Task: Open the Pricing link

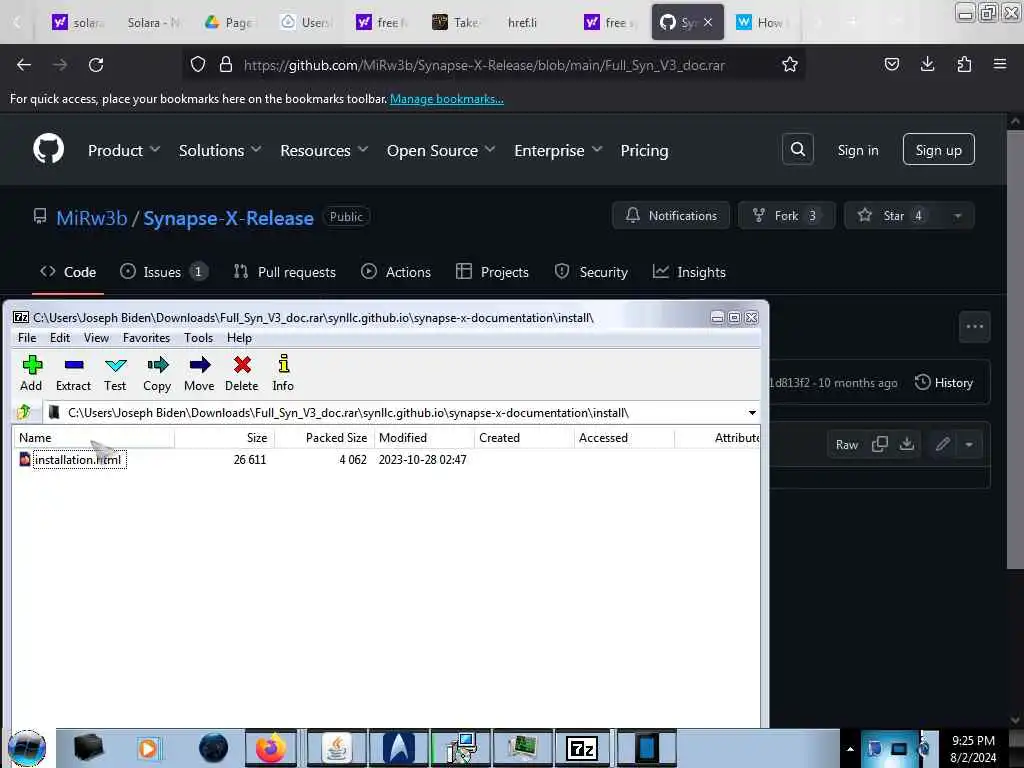Action: click(x=644, y=150)
